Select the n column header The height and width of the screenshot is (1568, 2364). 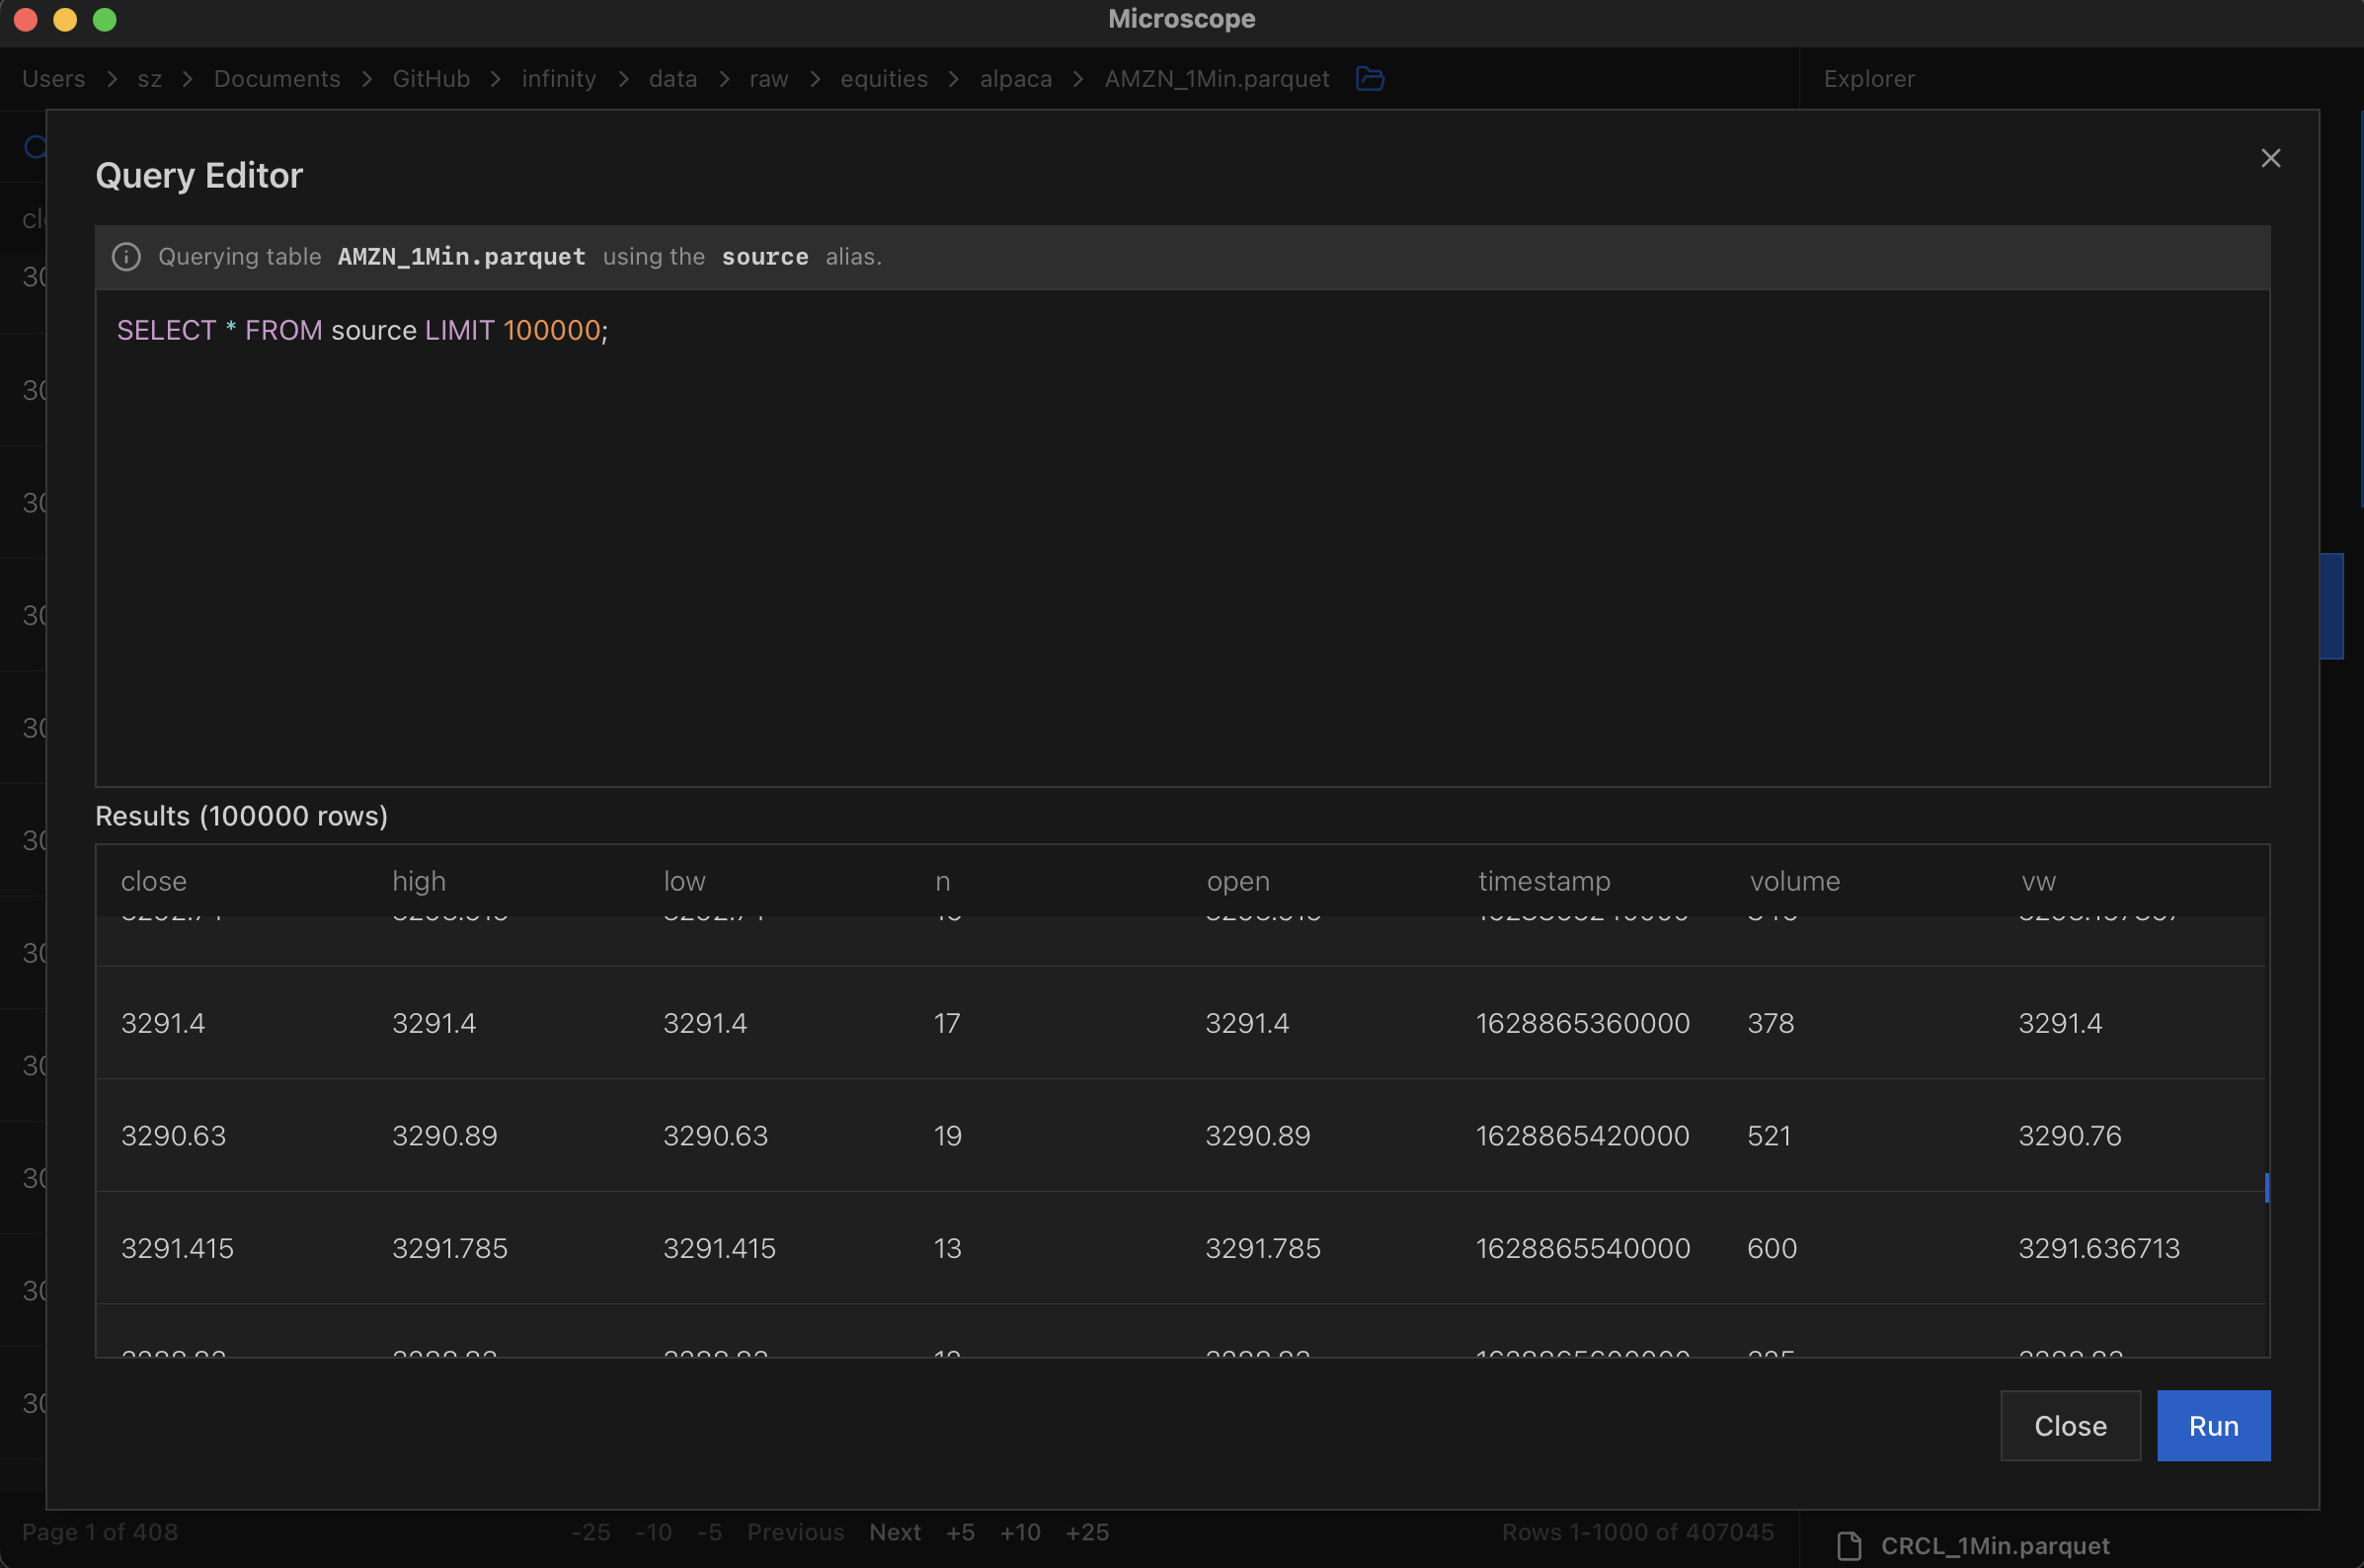pyautogui.click(x=942, y=881)
